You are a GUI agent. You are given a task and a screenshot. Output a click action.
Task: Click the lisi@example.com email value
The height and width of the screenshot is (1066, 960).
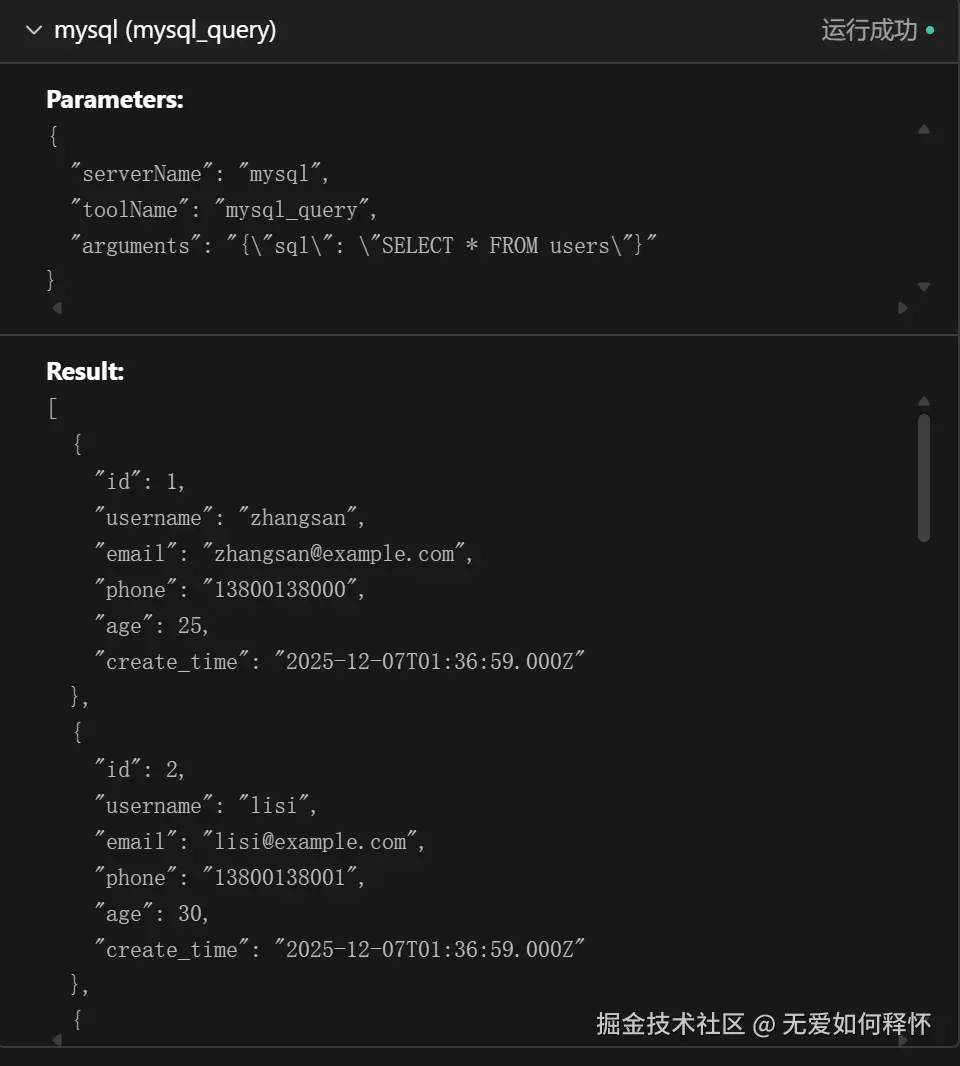click(310, 842)
